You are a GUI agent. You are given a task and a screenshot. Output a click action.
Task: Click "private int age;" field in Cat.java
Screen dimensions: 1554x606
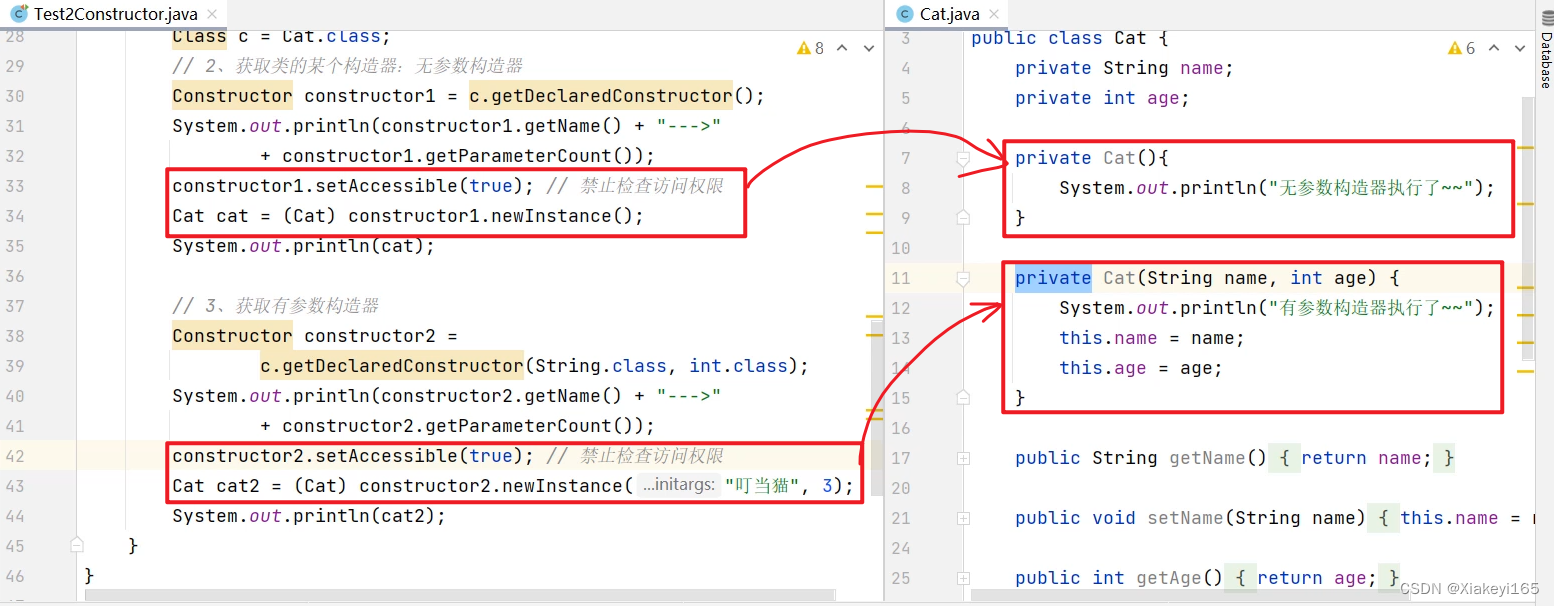(x=1102, y=98)
